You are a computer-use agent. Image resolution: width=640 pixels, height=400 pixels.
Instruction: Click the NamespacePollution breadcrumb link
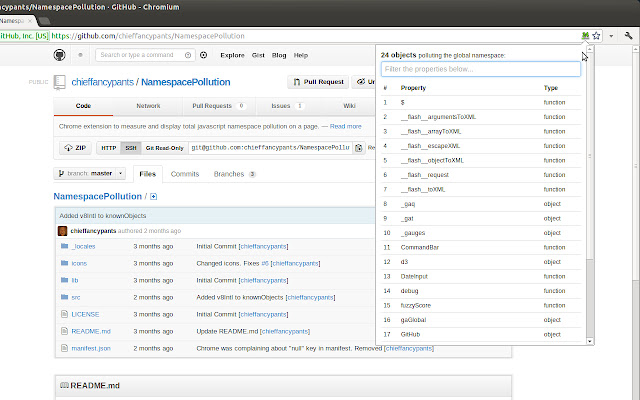pos(98,196)
